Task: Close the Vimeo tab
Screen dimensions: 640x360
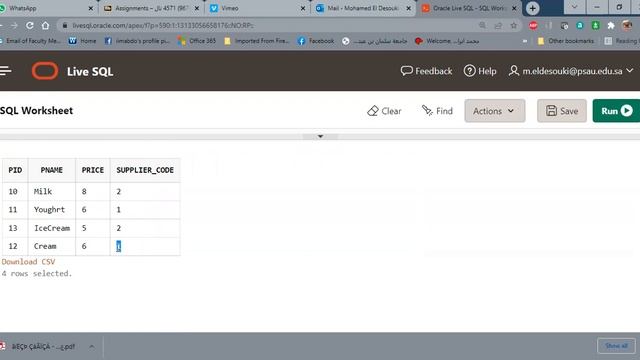Action: 303,8
